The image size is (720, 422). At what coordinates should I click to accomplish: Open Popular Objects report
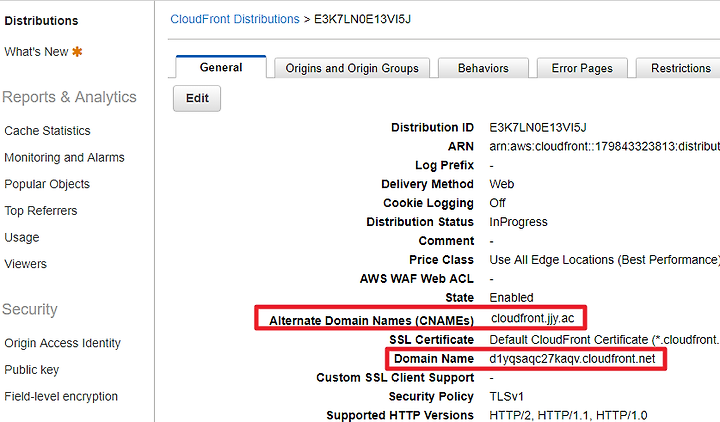pos(47,184)
